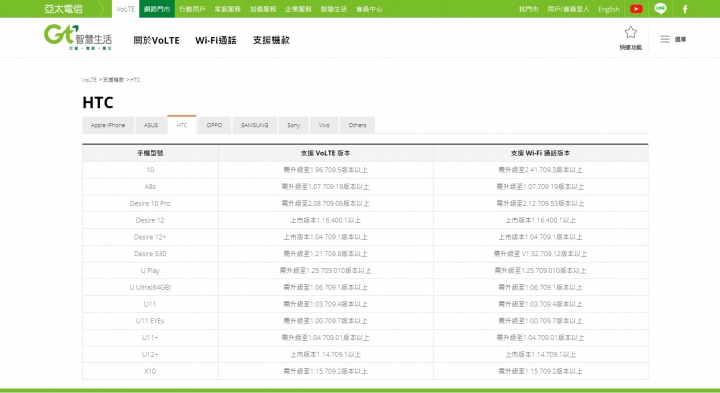Select the model cell "10"
Viewport: 720px width, 393px height.
[x=150, y=170]
